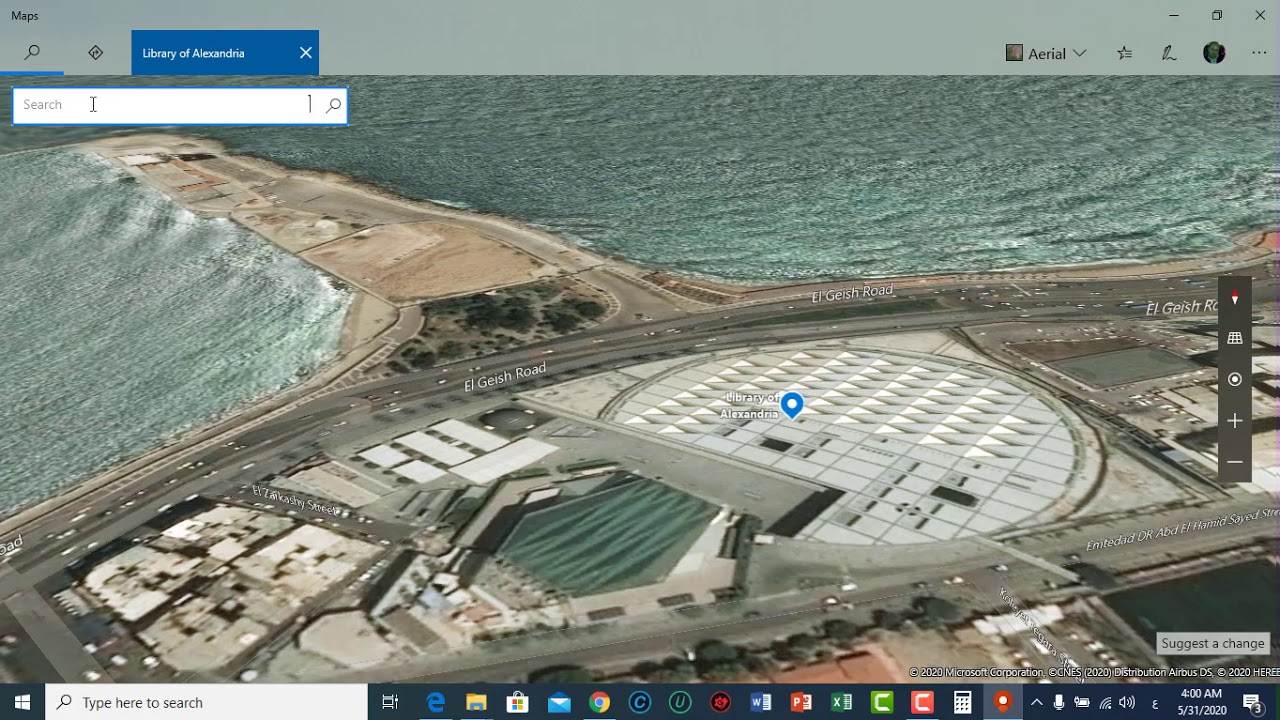Open the orange C app on the taskbar
The height and width of the screenshot is (720, 1280).
click(x=922, y=702)
